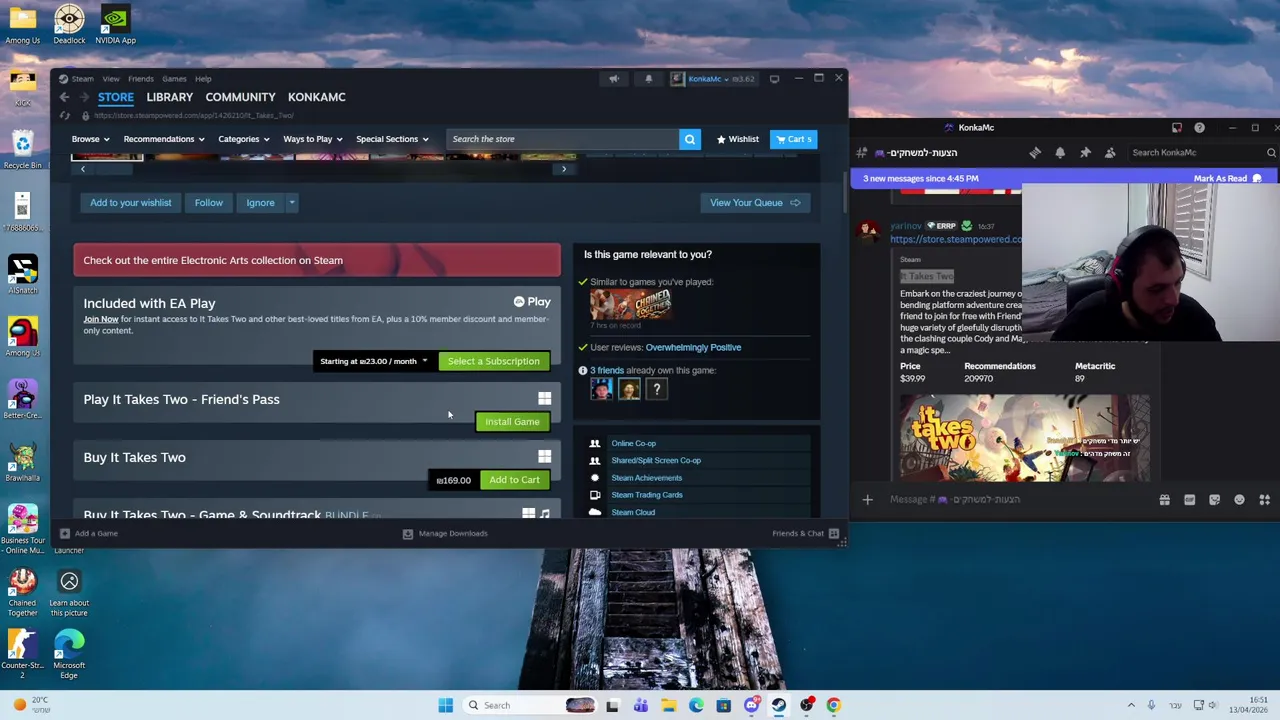Click Install Game for Friend's Pass
1280x720 pixels.
tap(512, 422)
